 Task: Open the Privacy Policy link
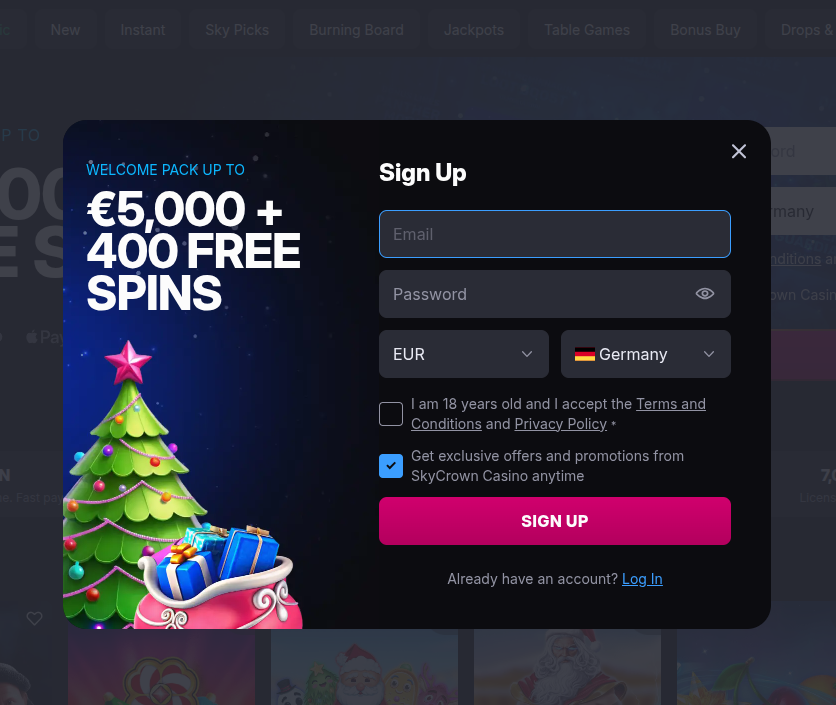560,424
